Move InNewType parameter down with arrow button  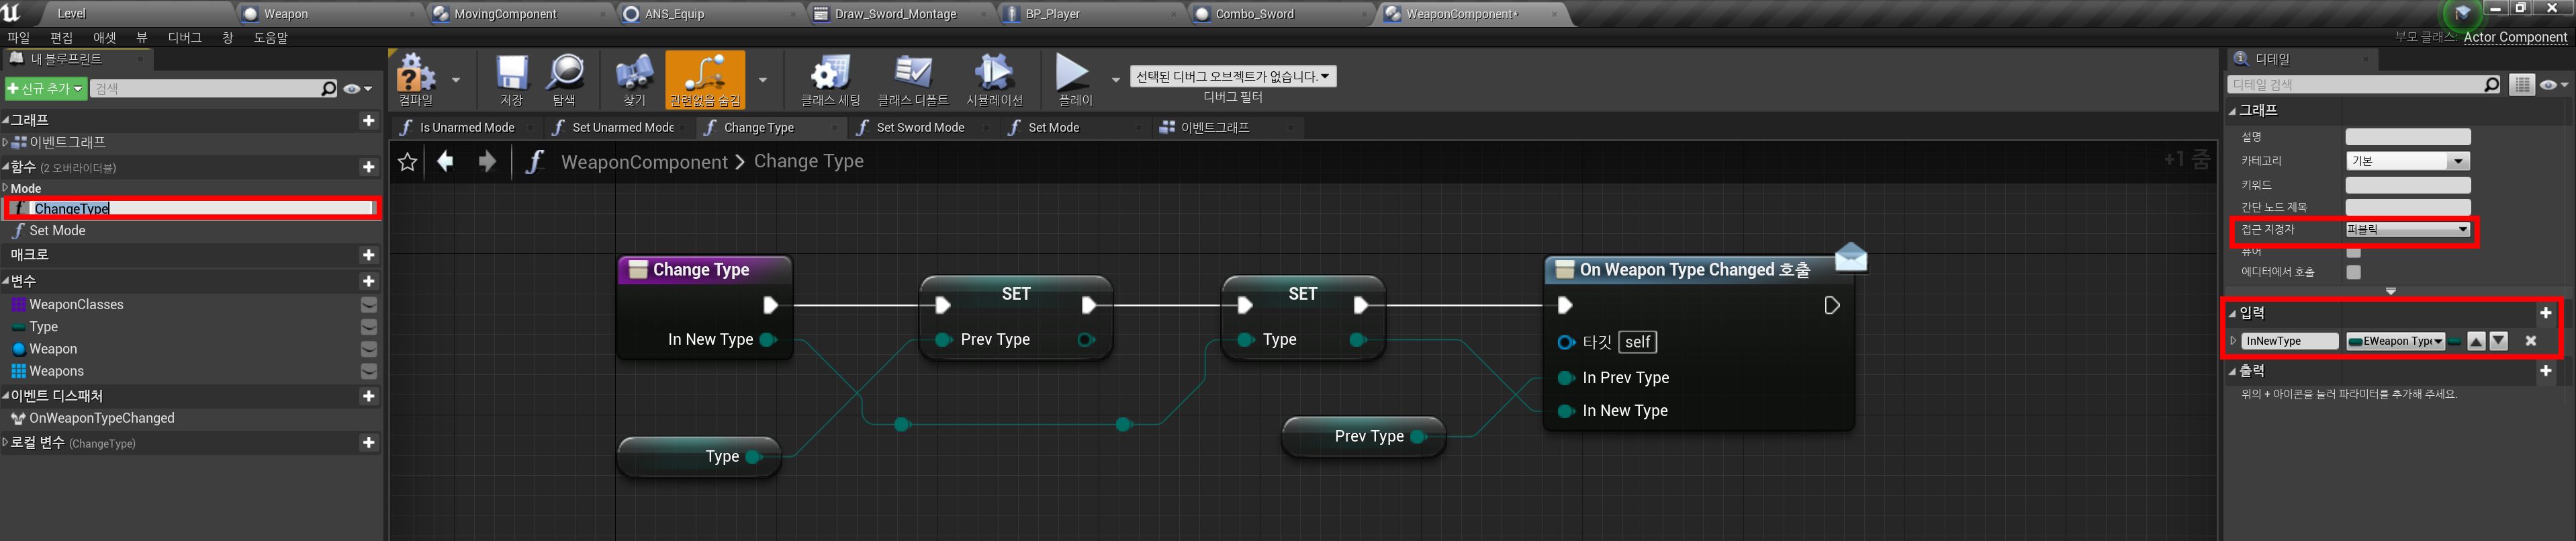(x=2499, y=341)
